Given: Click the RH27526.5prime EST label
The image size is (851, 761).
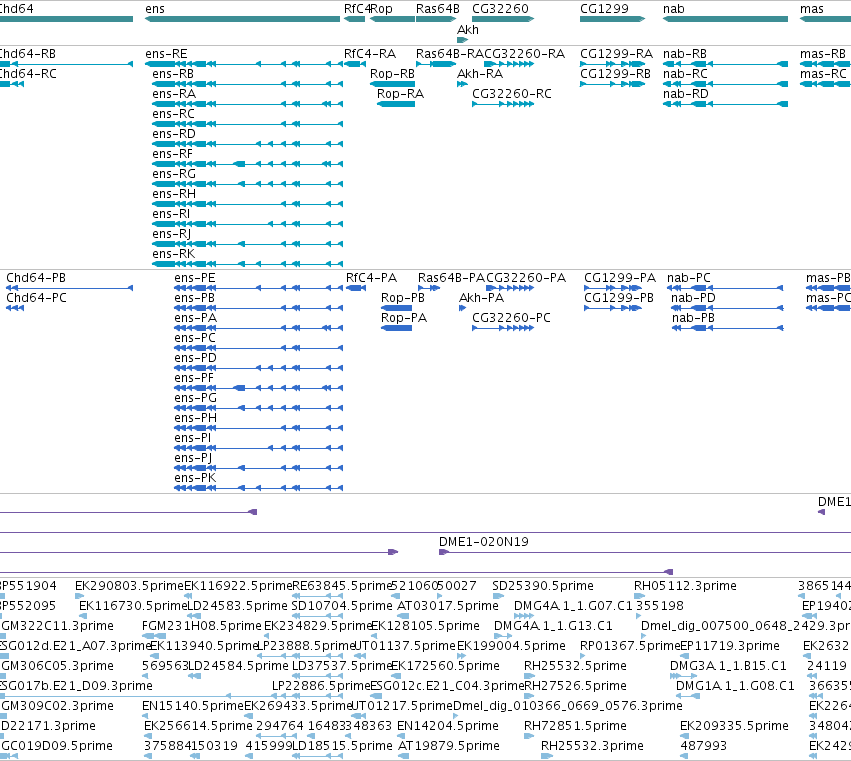Looking at the screenshot, I should pos(575,687).
